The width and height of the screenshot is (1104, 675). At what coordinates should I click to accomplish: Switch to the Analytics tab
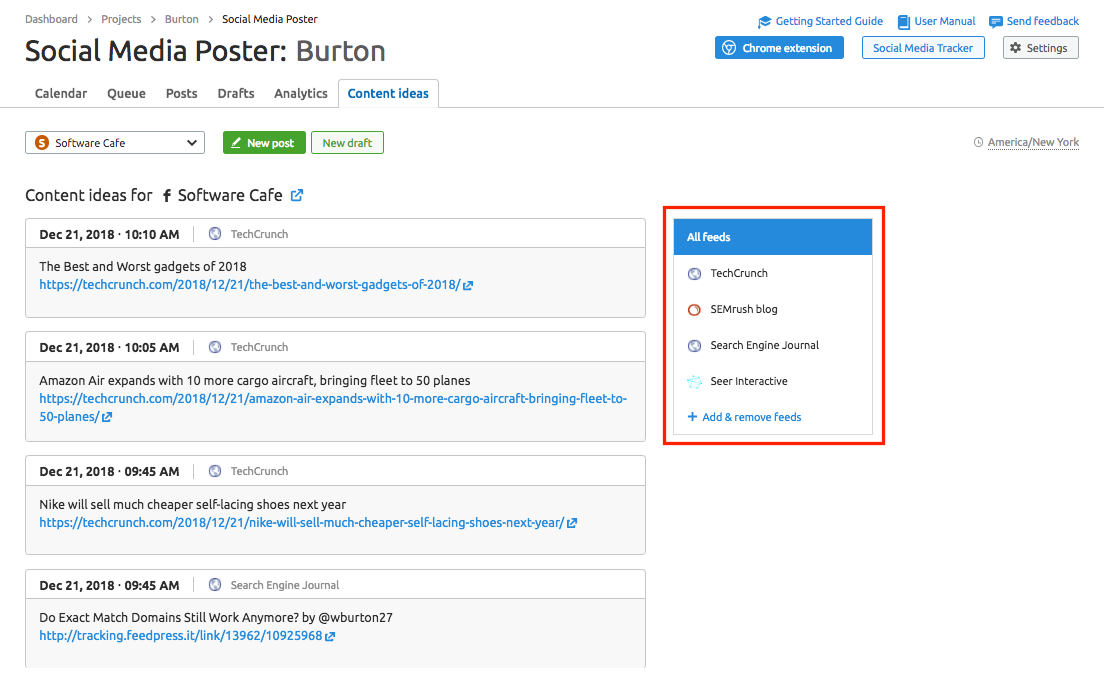coord(301,94)
